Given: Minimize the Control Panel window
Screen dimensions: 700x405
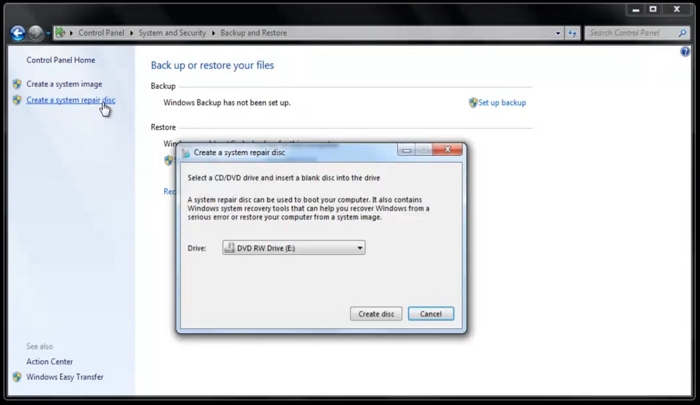Looking at the screenshot, I should [x=636, y=9].
